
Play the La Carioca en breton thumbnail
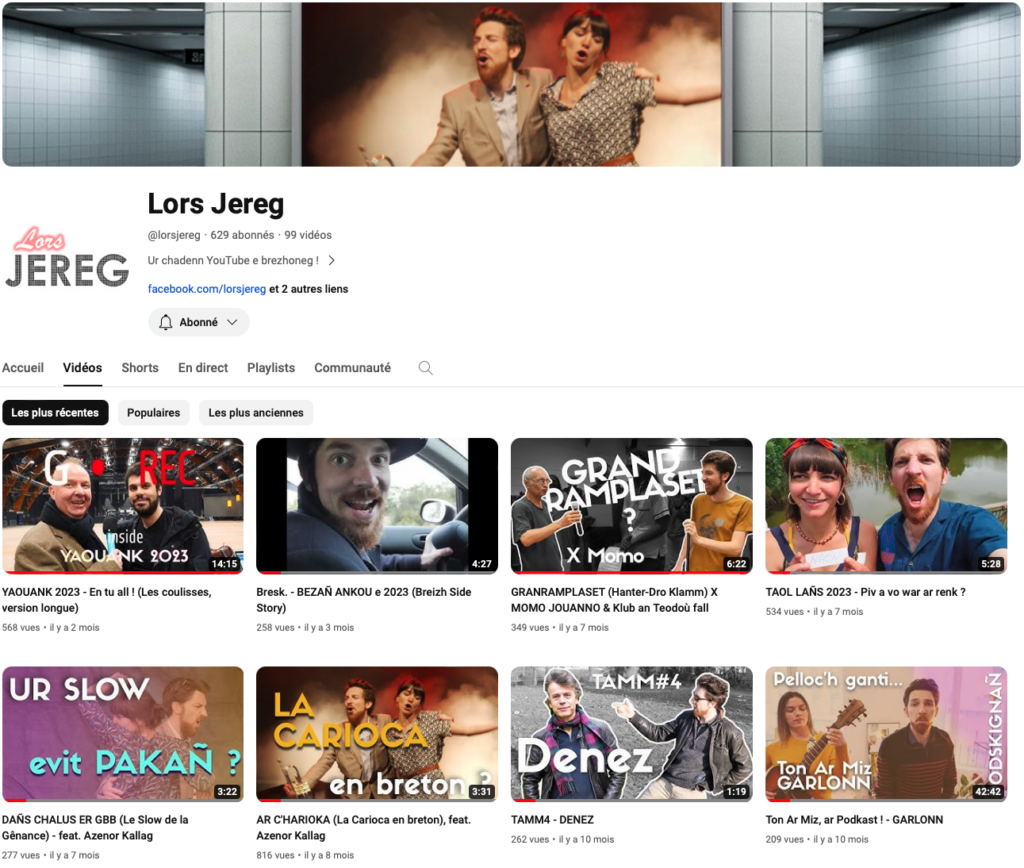tap(377, 733)
